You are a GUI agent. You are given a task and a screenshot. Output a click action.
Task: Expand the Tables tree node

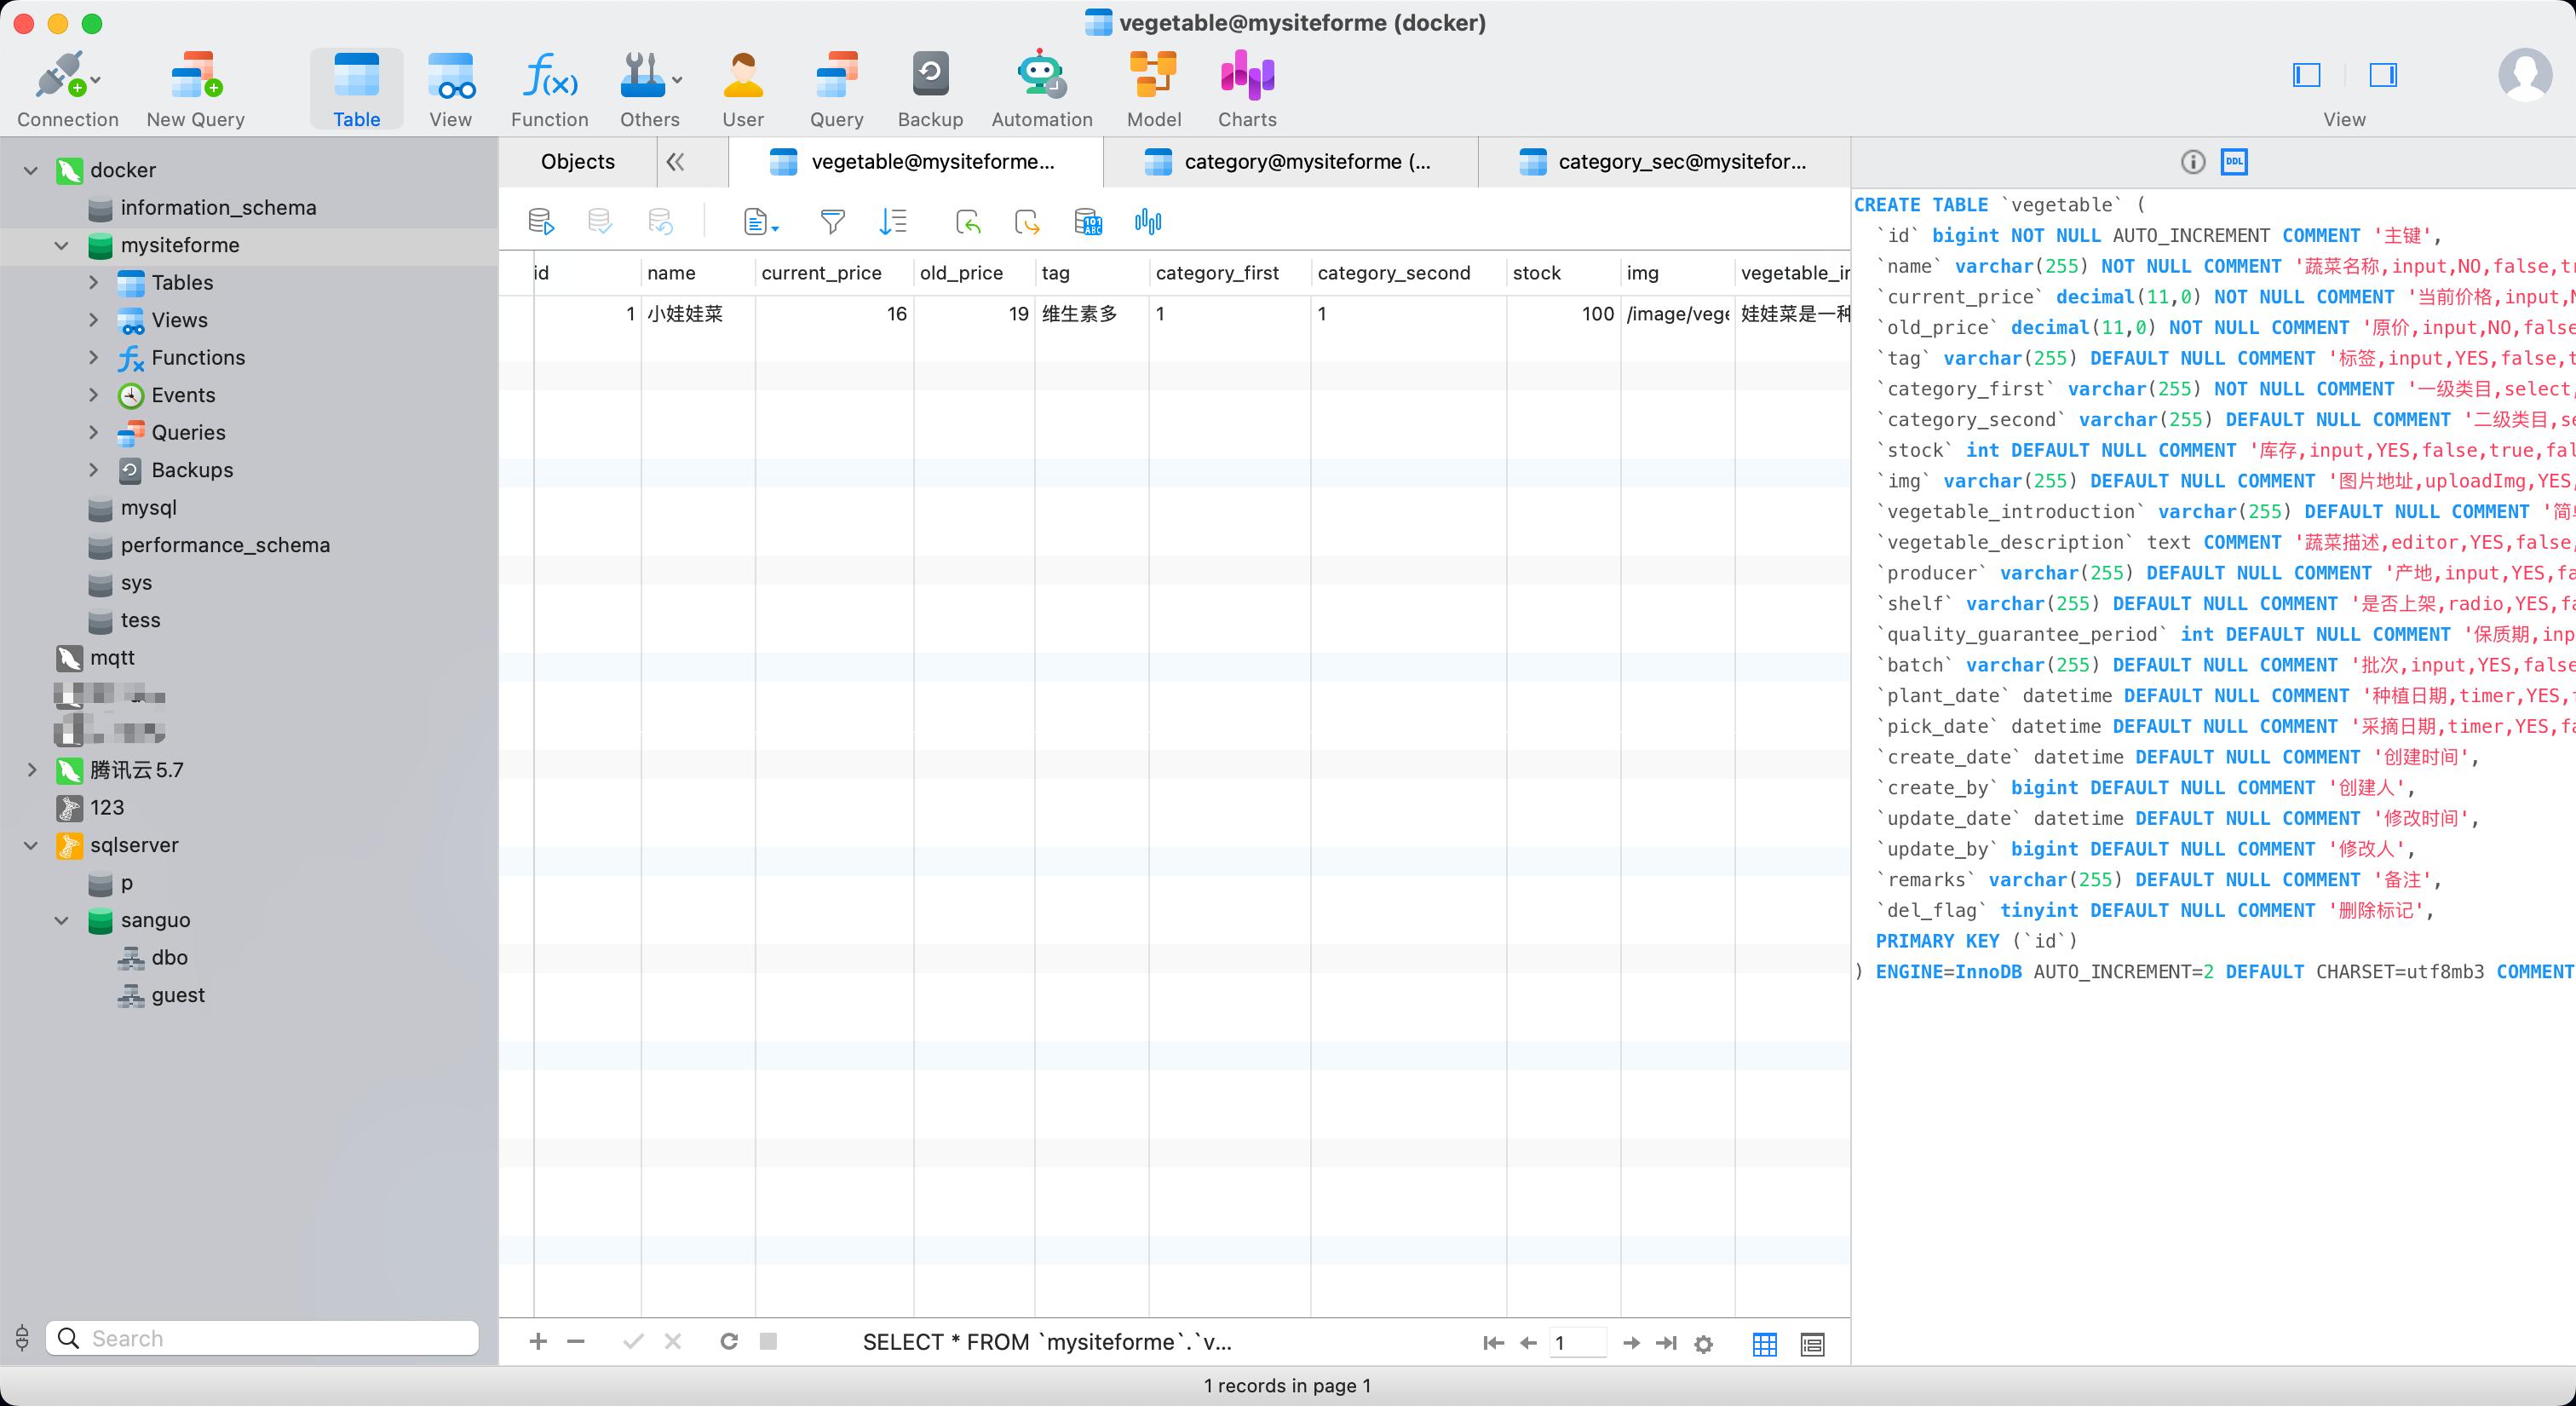tap(94, 283)
